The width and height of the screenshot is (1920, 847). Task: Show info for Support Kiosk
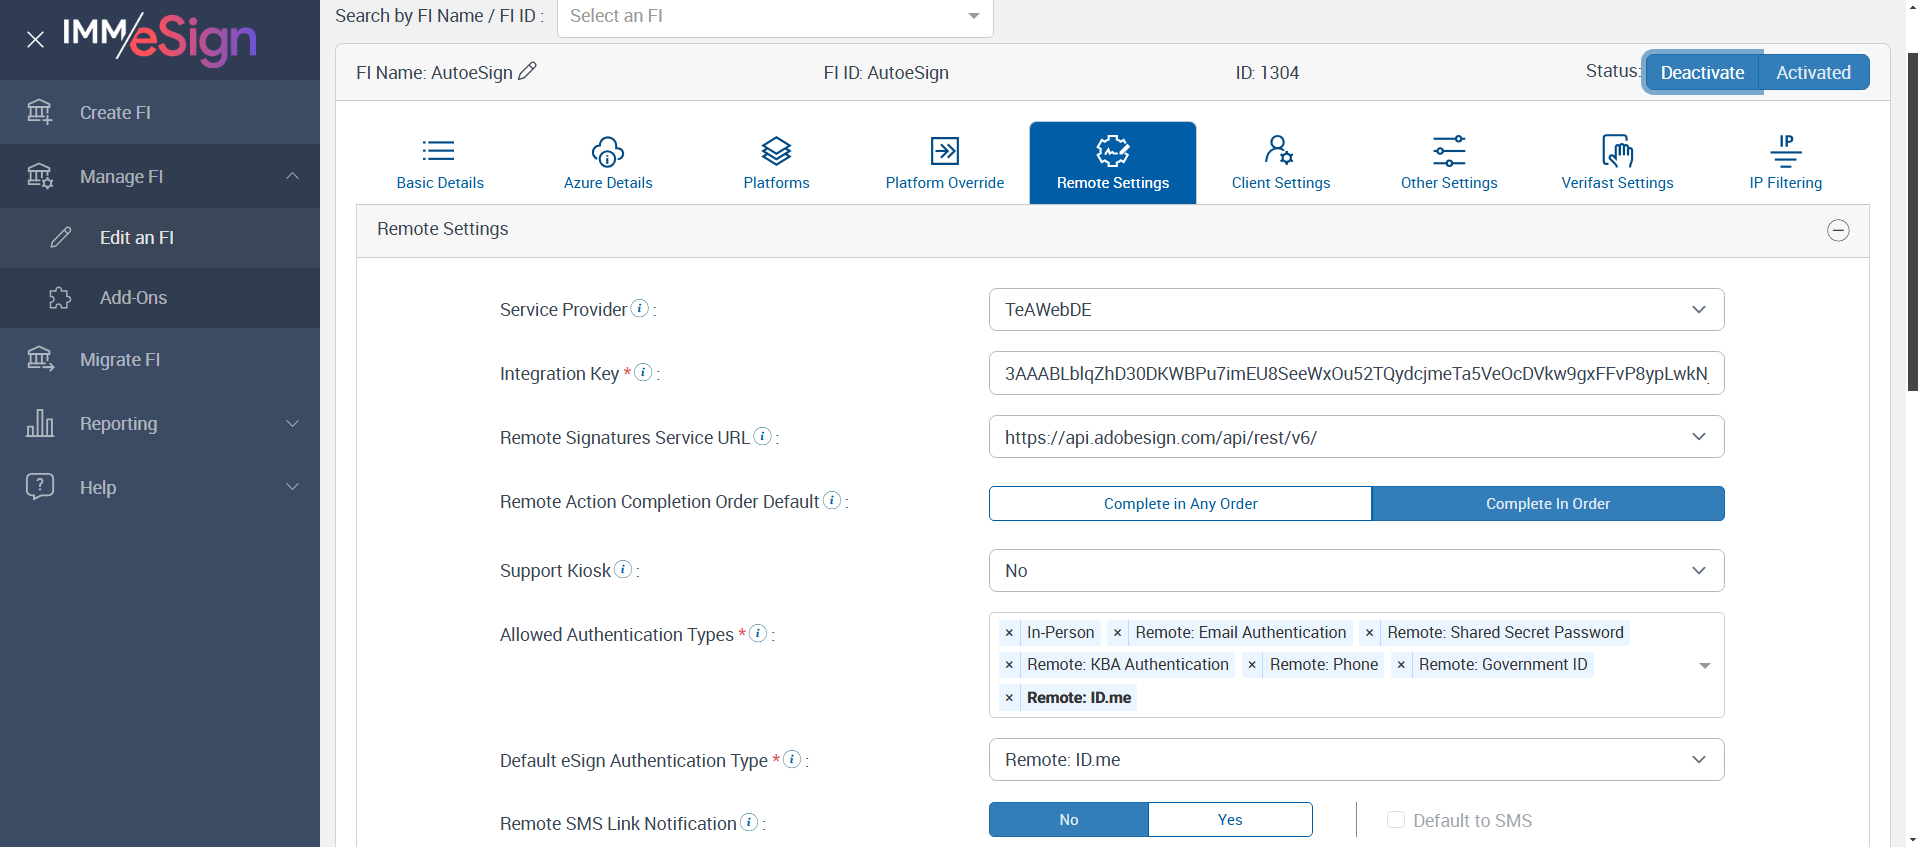point(623,569)
